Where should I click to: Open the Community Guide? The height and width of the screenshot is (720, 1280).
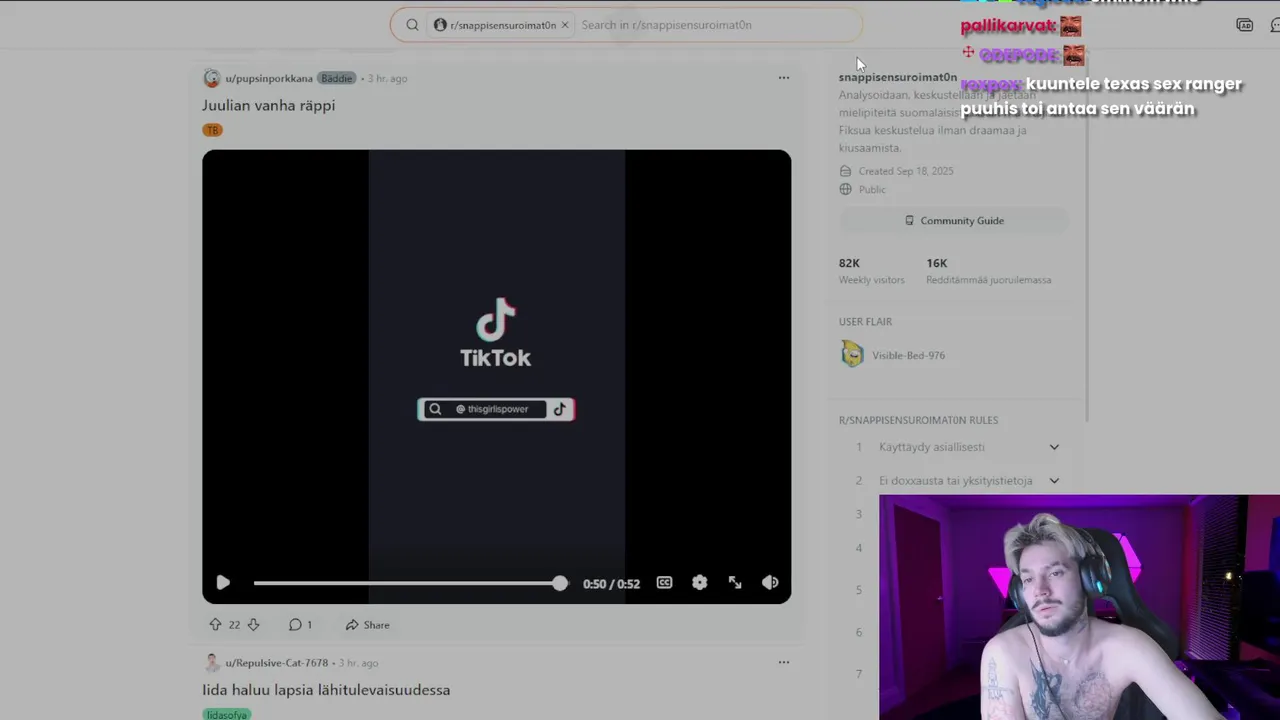954,220
